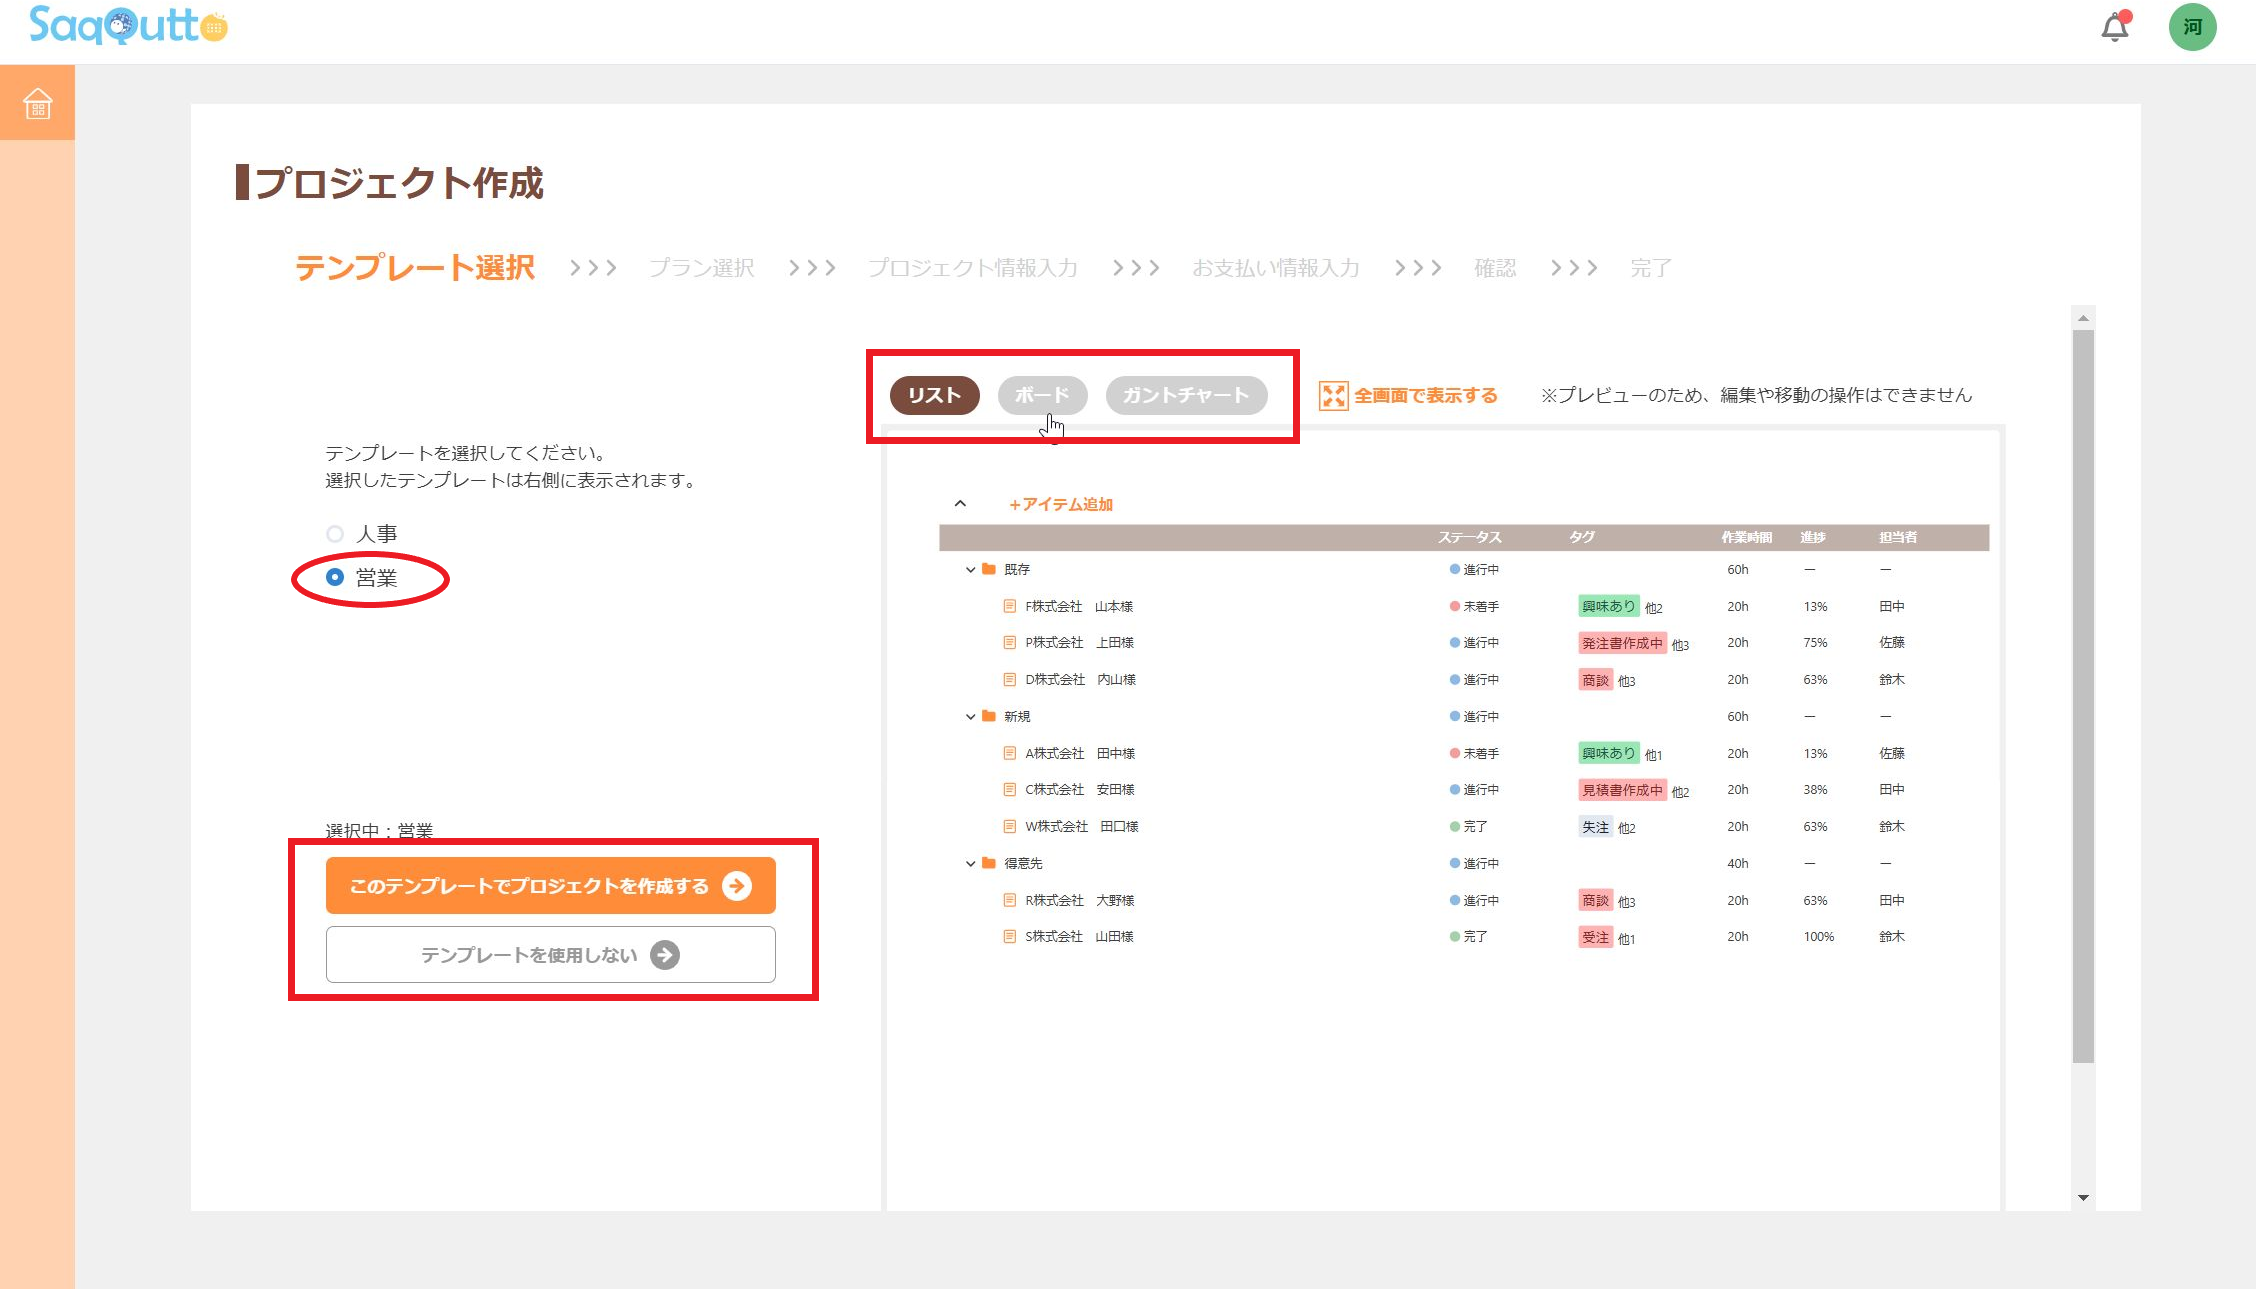Select the 営業 template radio button

(x=335, y=577)
